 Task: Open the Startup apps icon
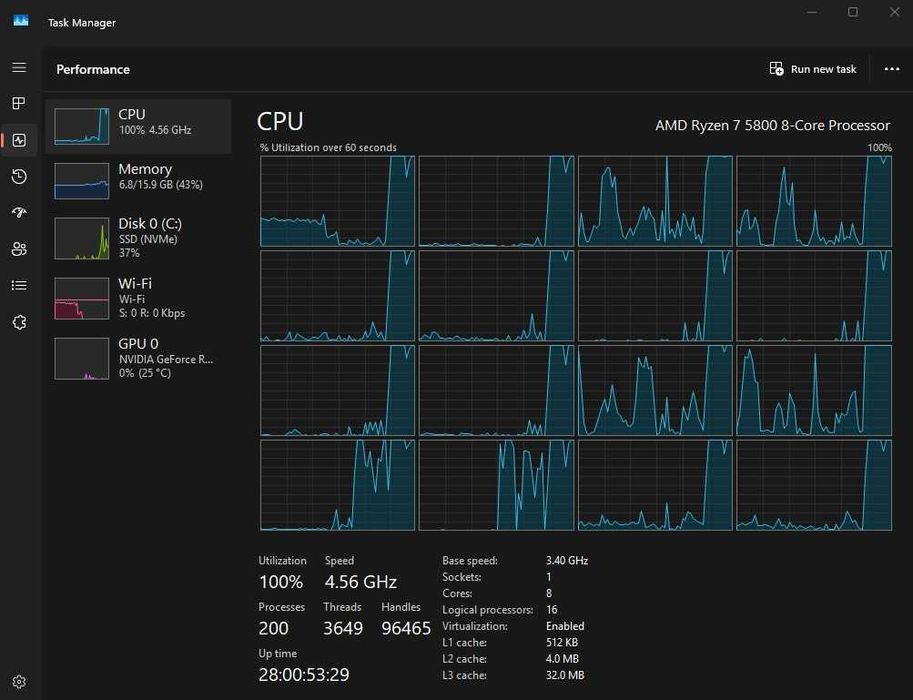[19, 213]
